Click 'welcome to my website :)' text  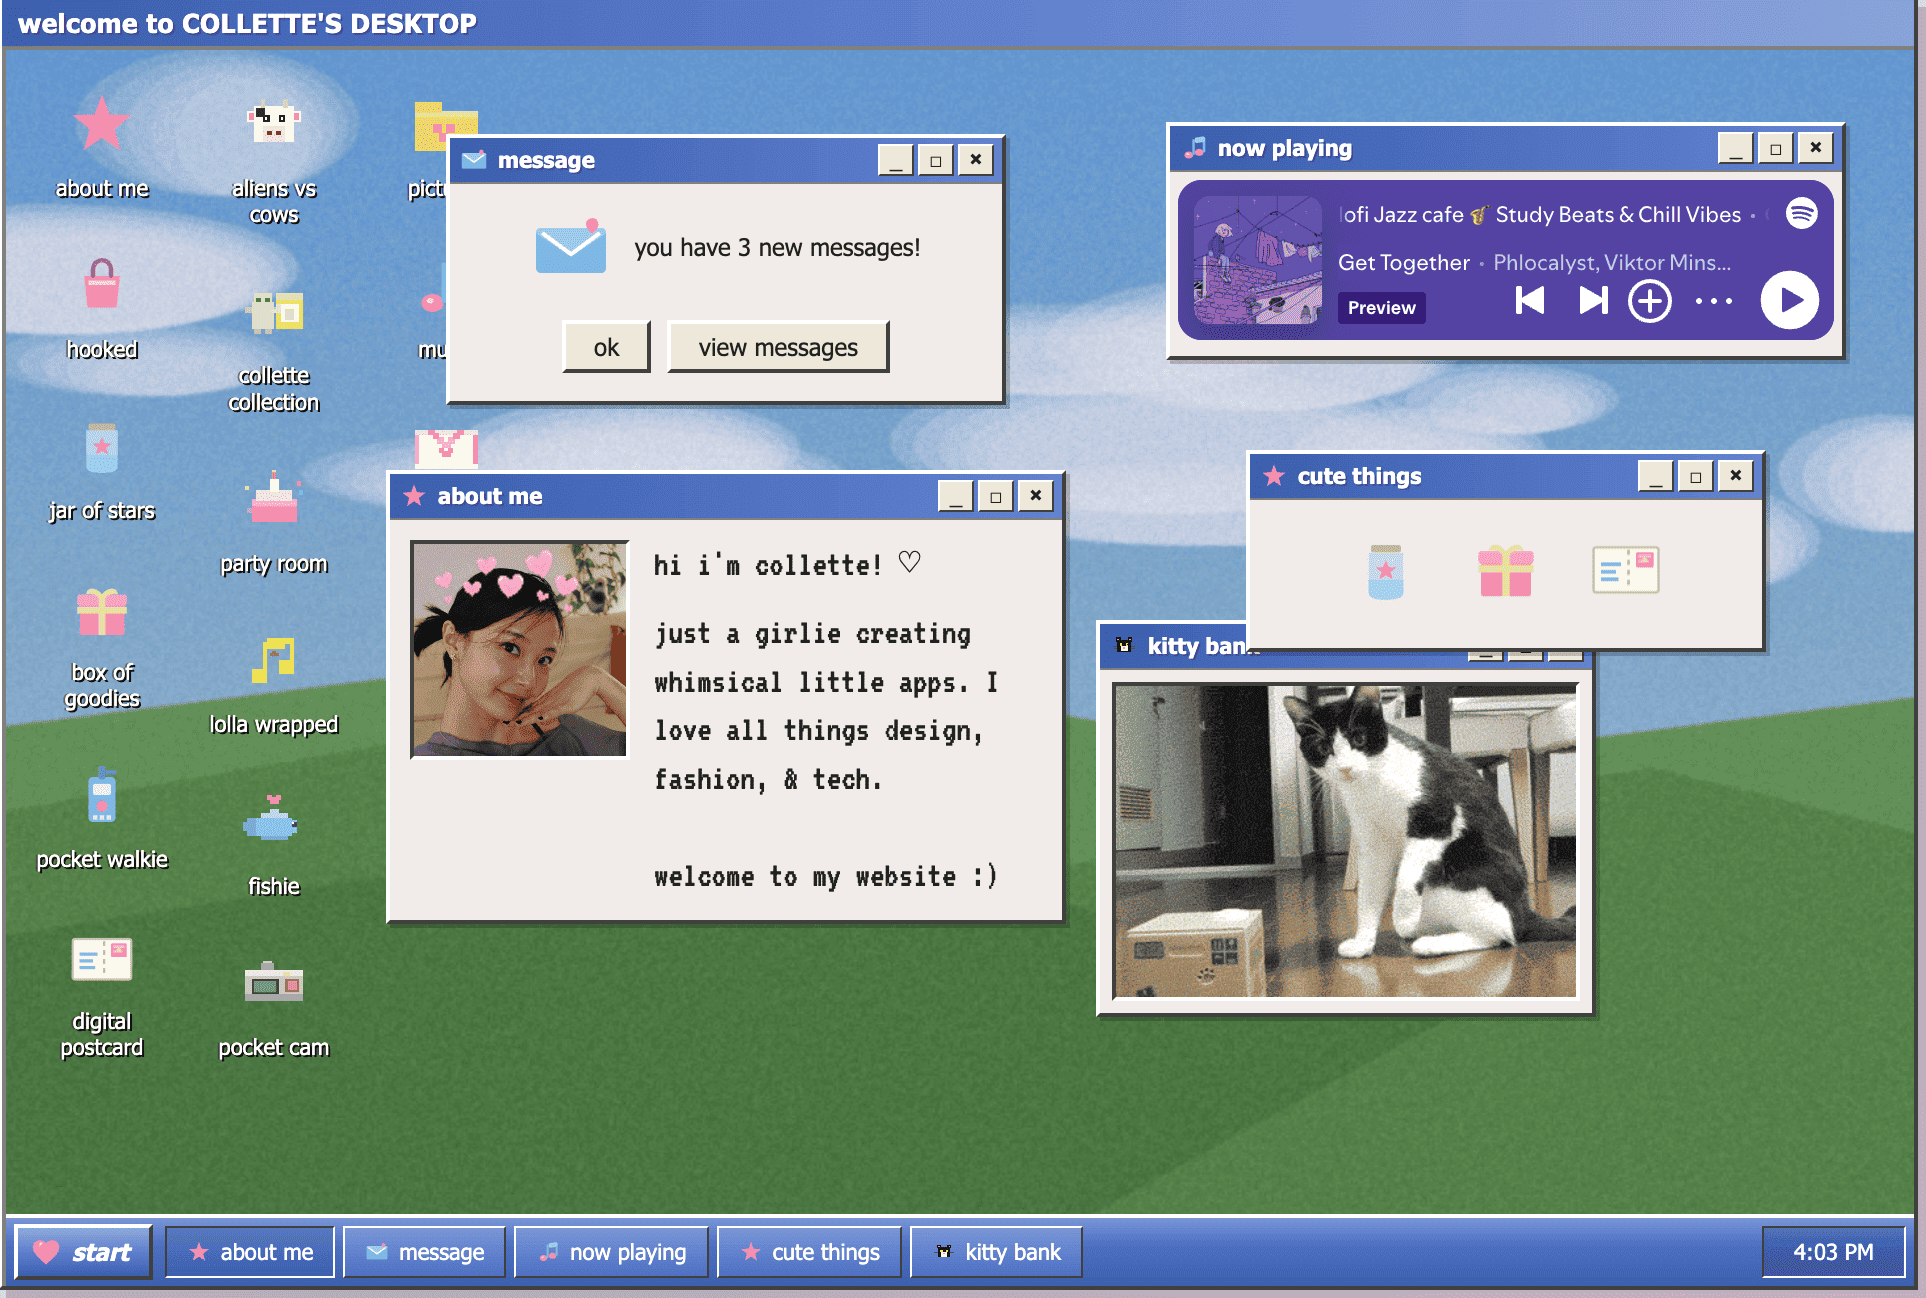[826, 876]
